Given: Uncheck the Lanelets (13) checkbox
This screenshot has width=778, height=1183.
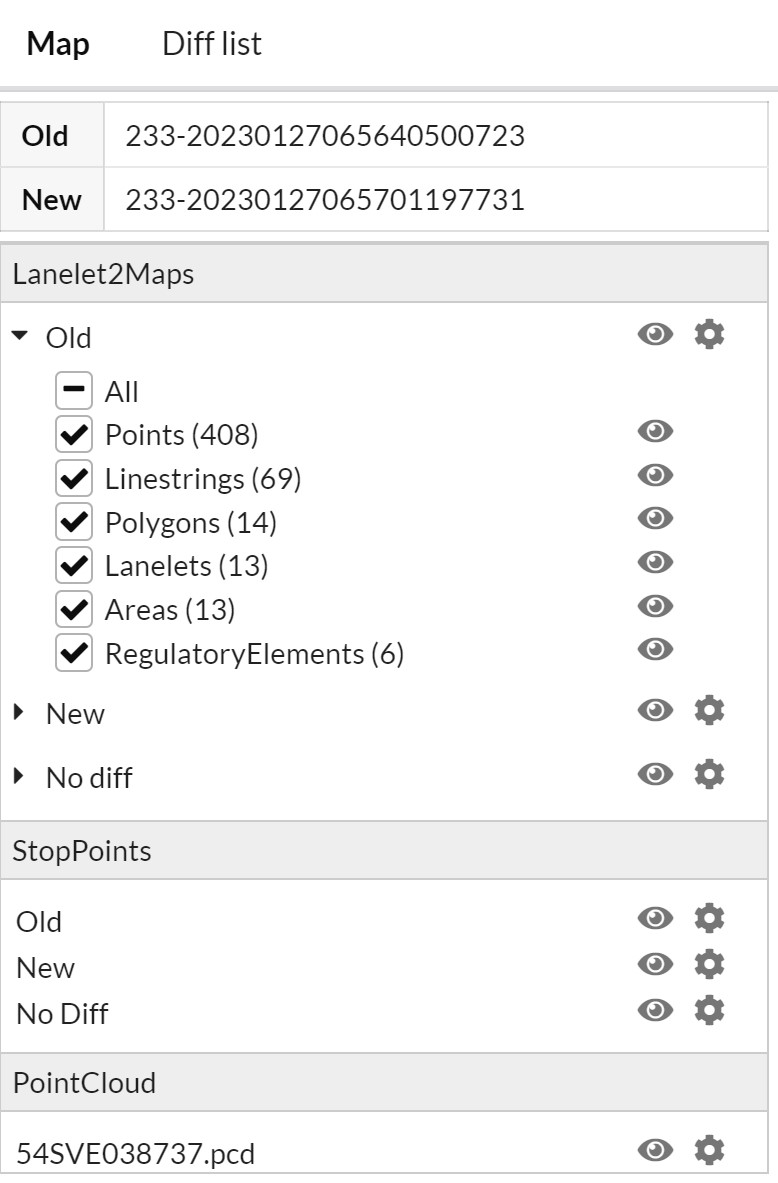Looking at the screenshot, I should [x=74, y=566].
